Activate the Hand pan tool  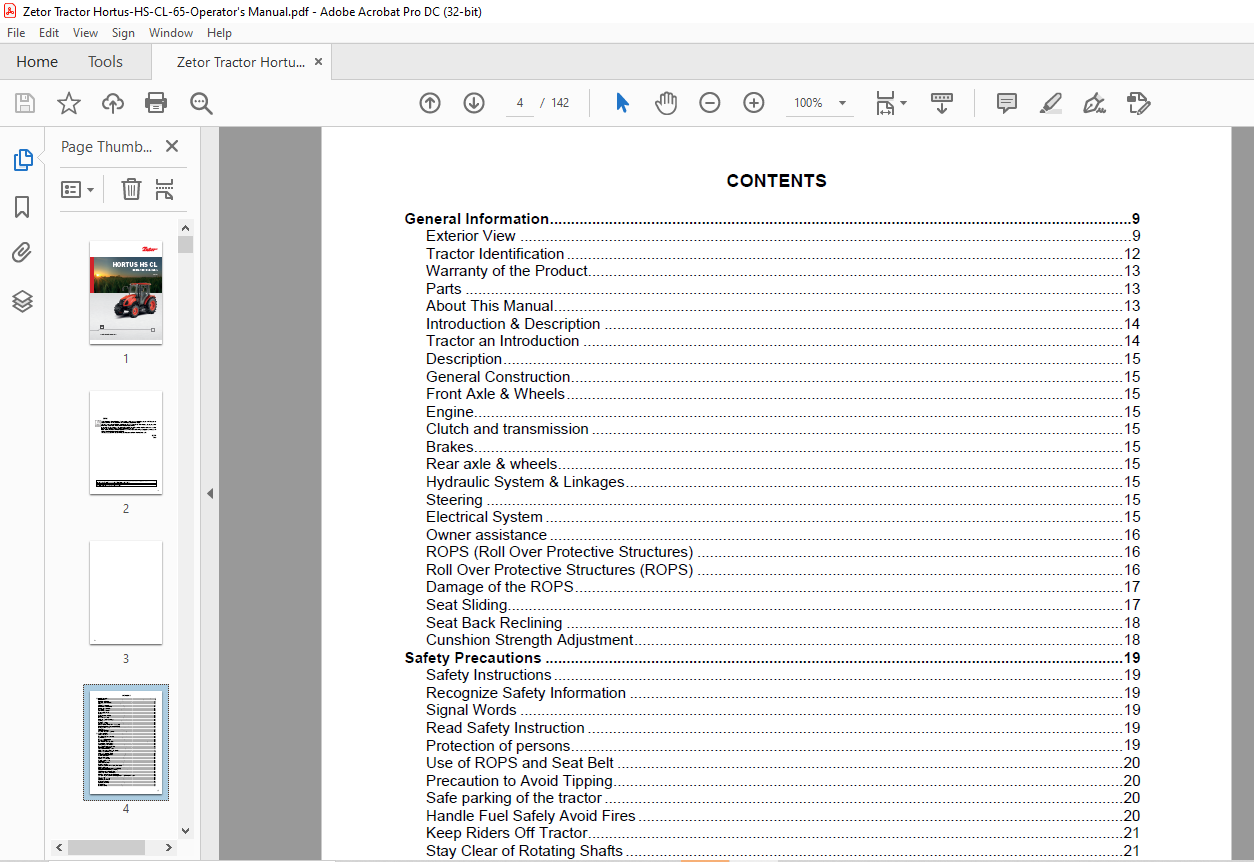pyautogui.click(x=666, y=103)
